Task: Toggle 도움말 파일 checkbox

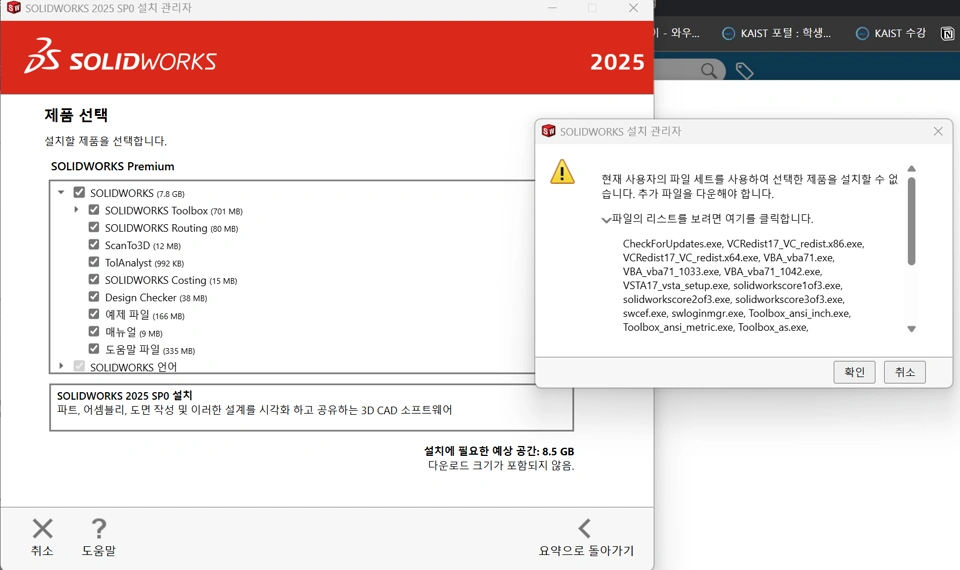Action: click(x=94, y=348)
